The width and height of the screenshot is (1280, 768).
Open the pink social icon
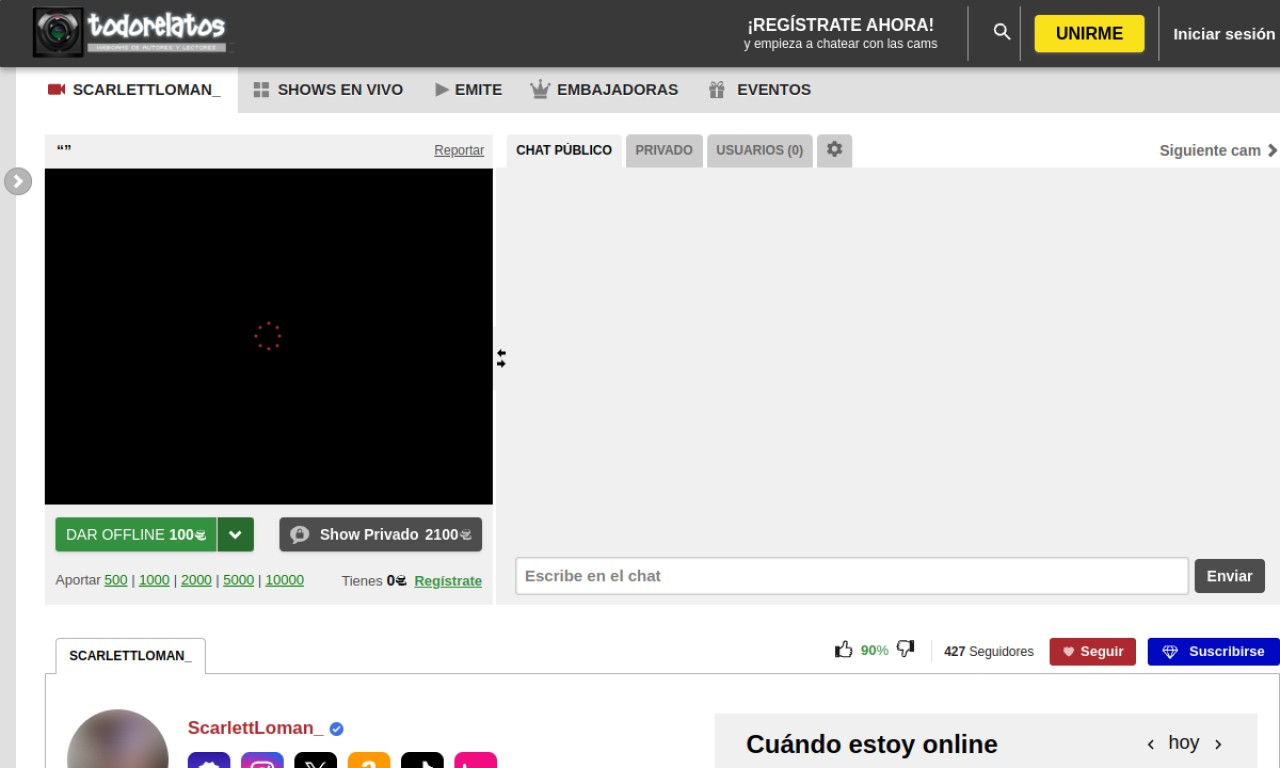tap(475, 761)
